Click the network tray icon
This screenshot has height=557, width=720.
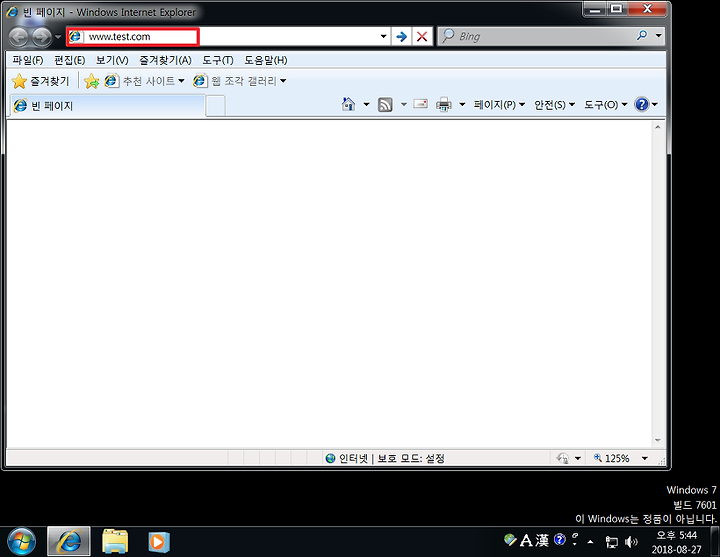pyautogui.click(x=611, y=542)
